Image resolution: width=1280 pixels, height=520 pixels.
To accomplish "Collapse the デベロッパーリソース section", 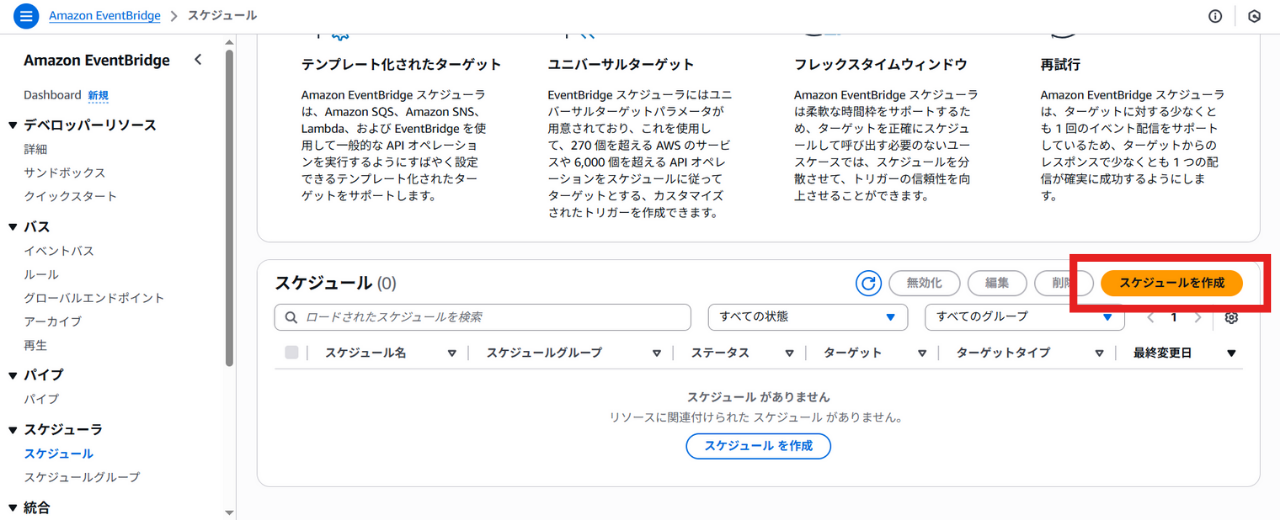I will click(x=14, y=125).
